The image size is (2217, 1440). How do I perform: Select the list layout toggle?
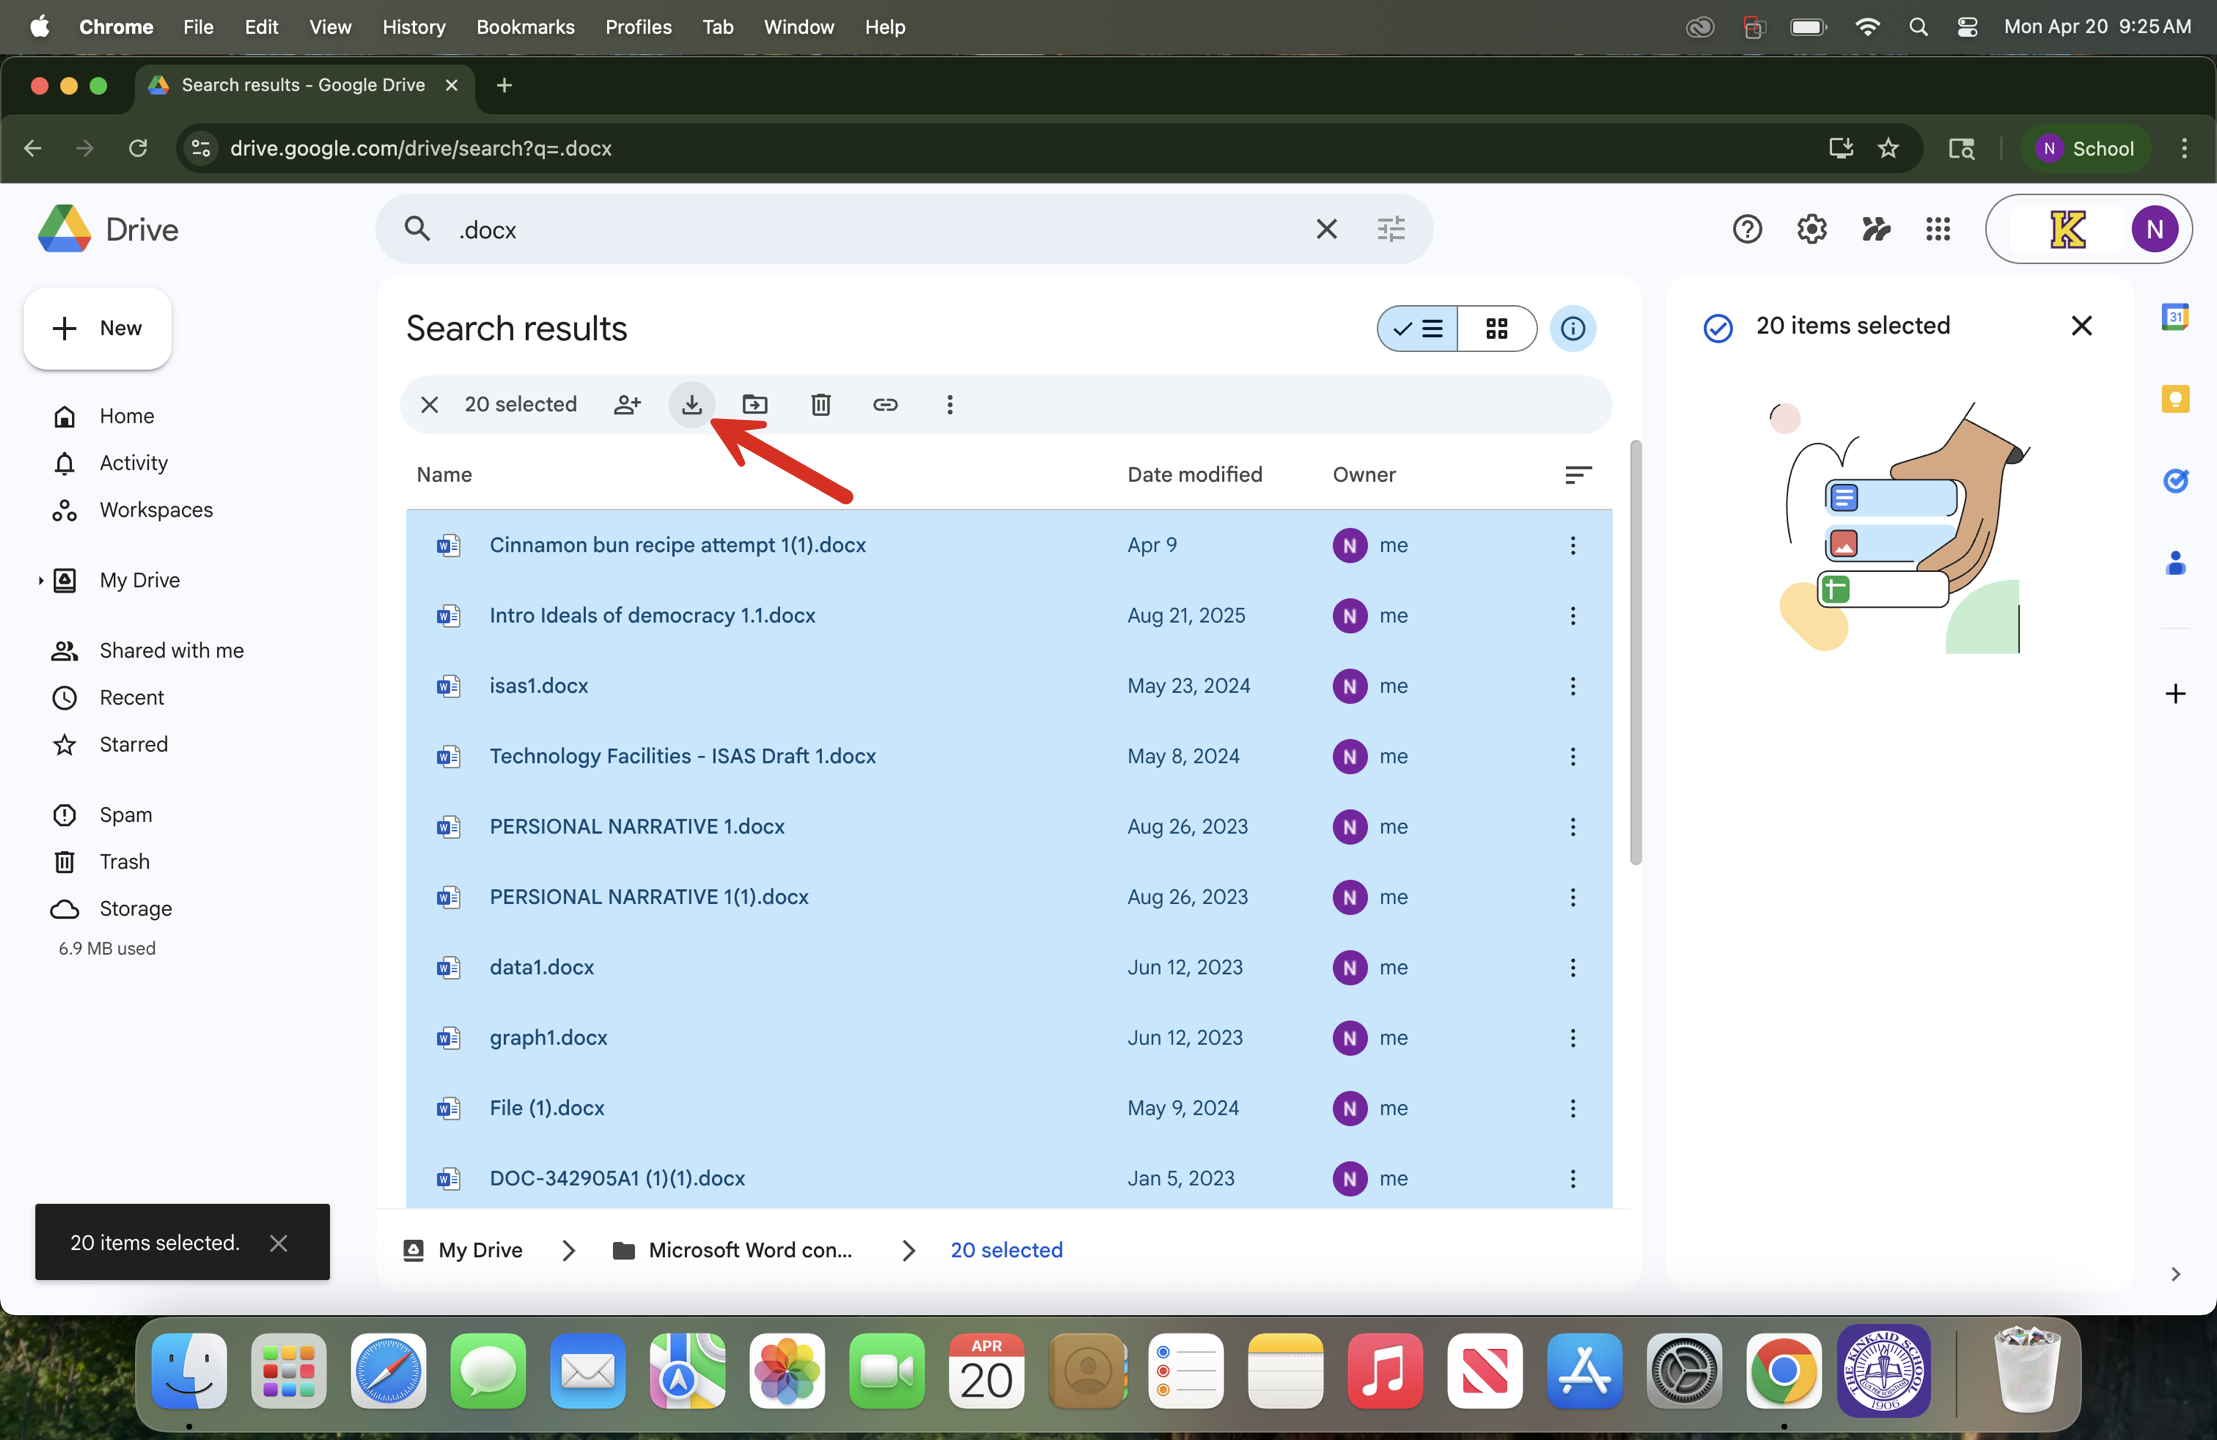tap(1418, 328)
